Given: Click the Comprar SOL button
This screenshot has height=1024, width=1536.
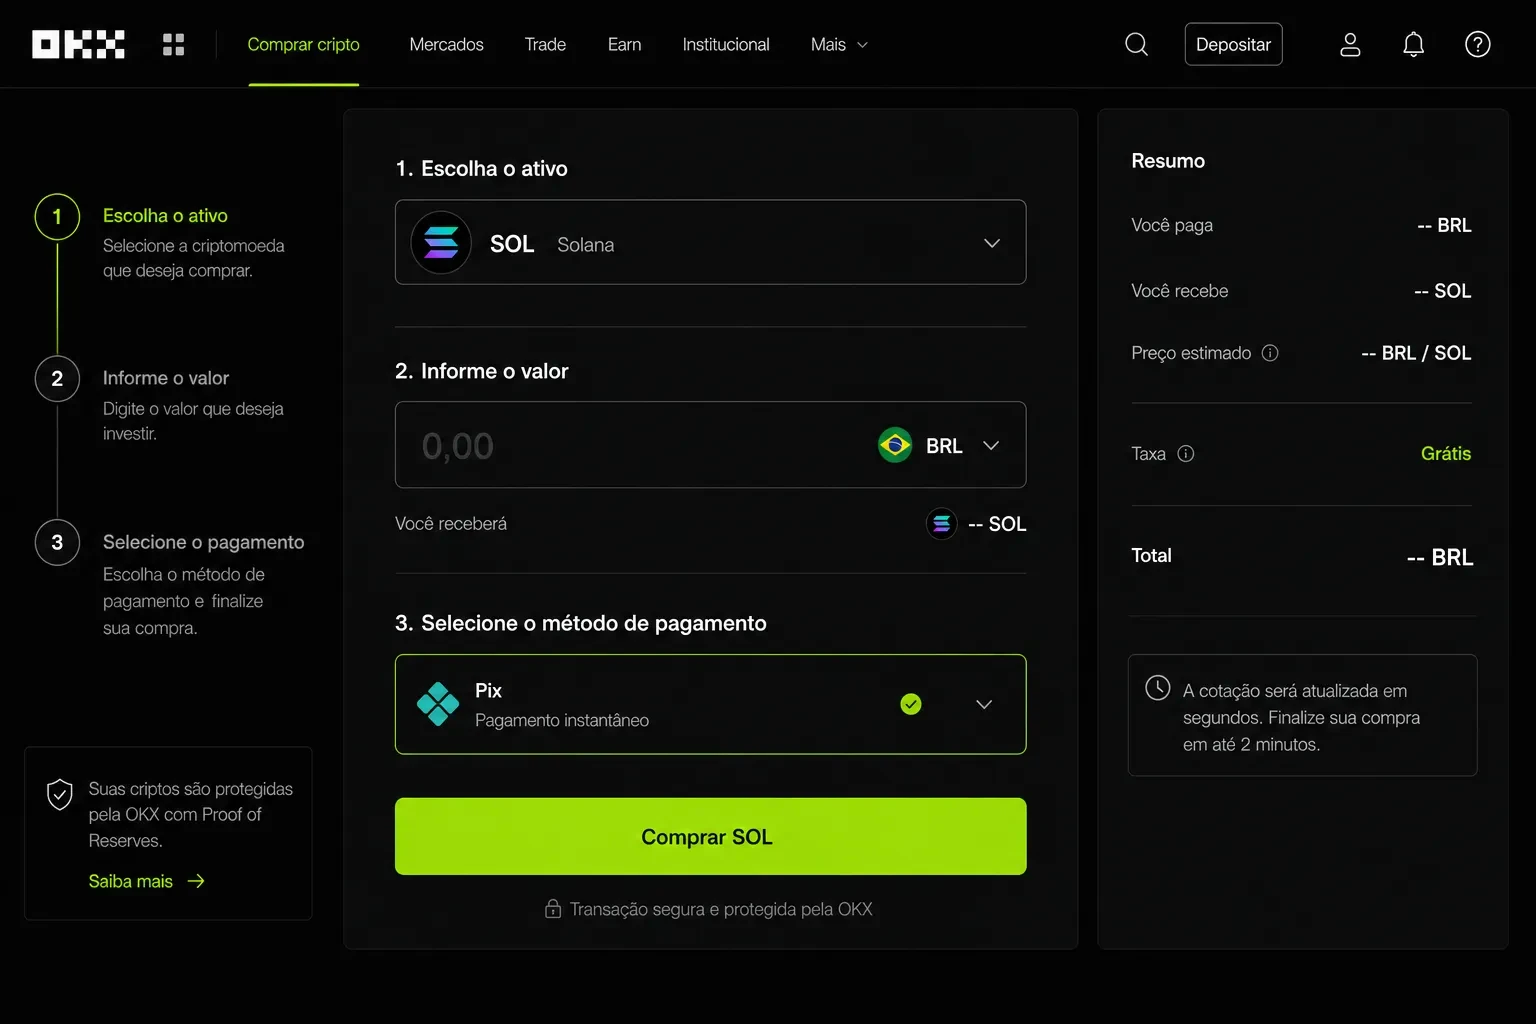Looking at the screenshot, I should tap(710, 836).
